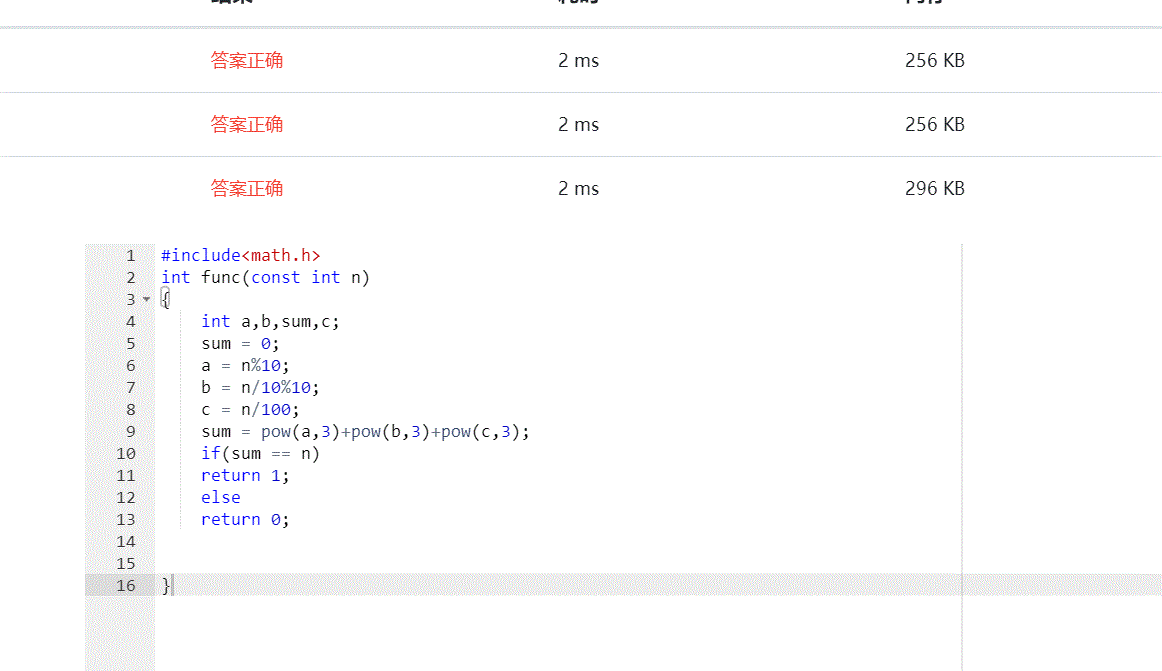Image resolution: width=1162 pixels, height=671 pixels.
Task: Click line number 14 in the gutter
Action: pyautogui.click(x=125, y=542)
